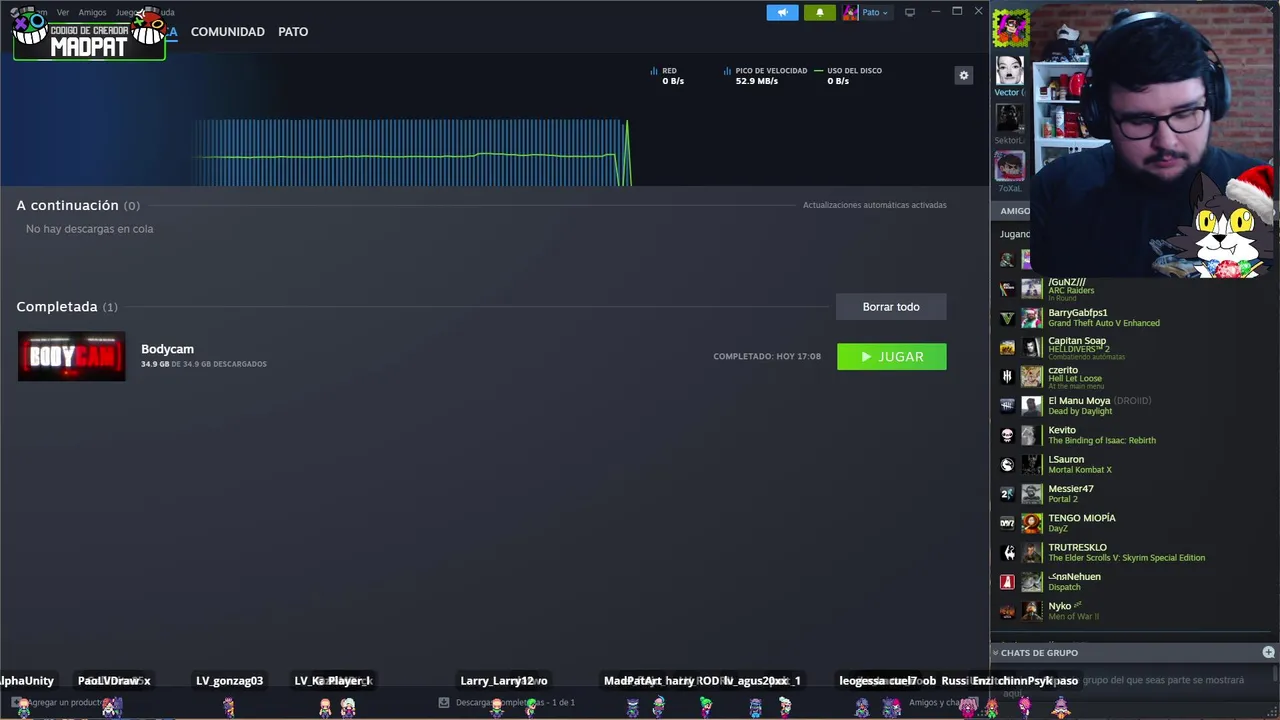Click the Hell Let Loose game icon

tap(1007, 377)
